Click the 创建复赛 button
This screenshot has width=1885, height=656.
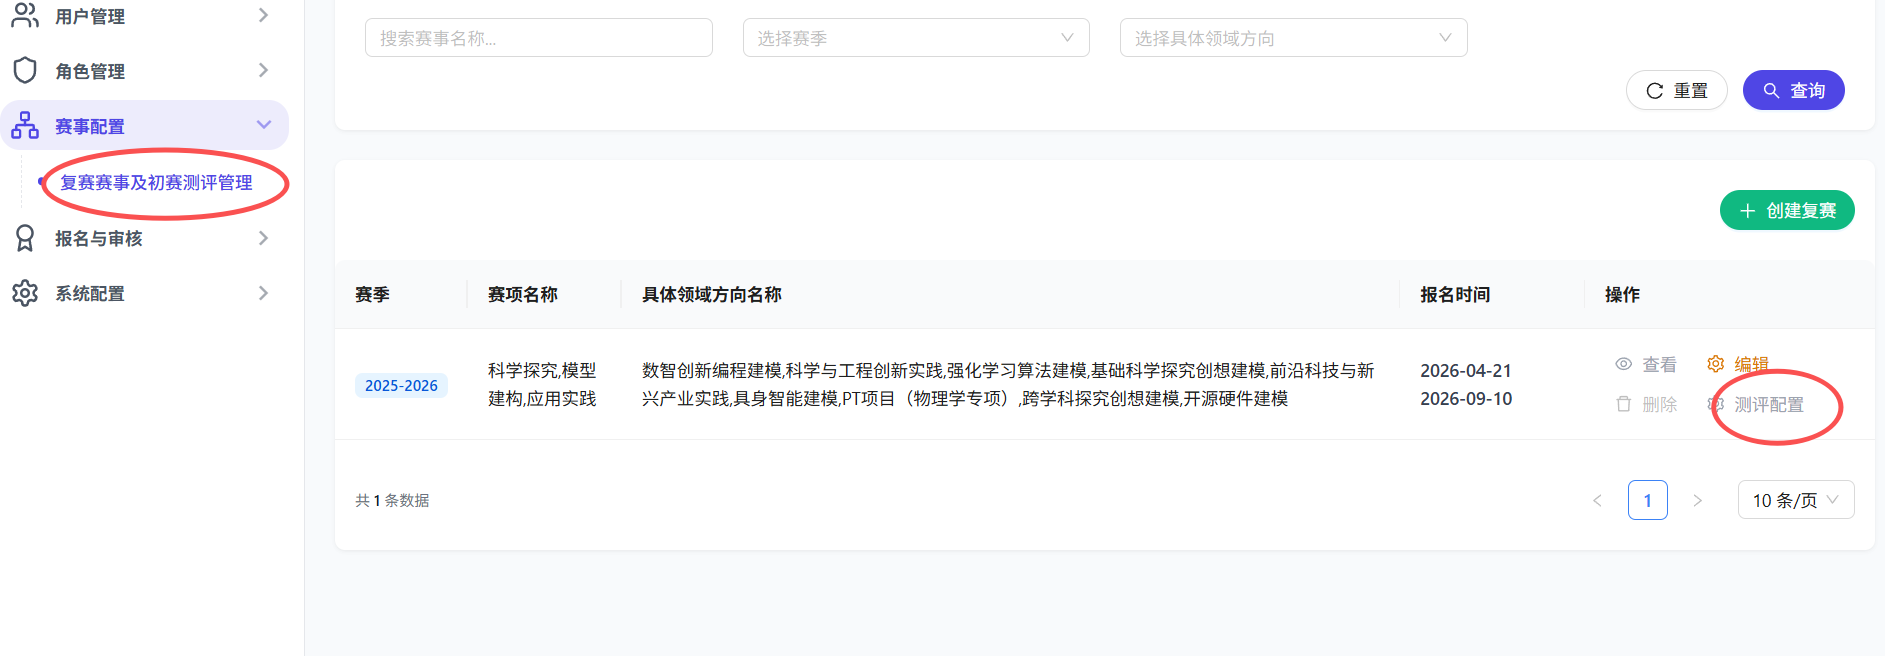[1787, 210]
